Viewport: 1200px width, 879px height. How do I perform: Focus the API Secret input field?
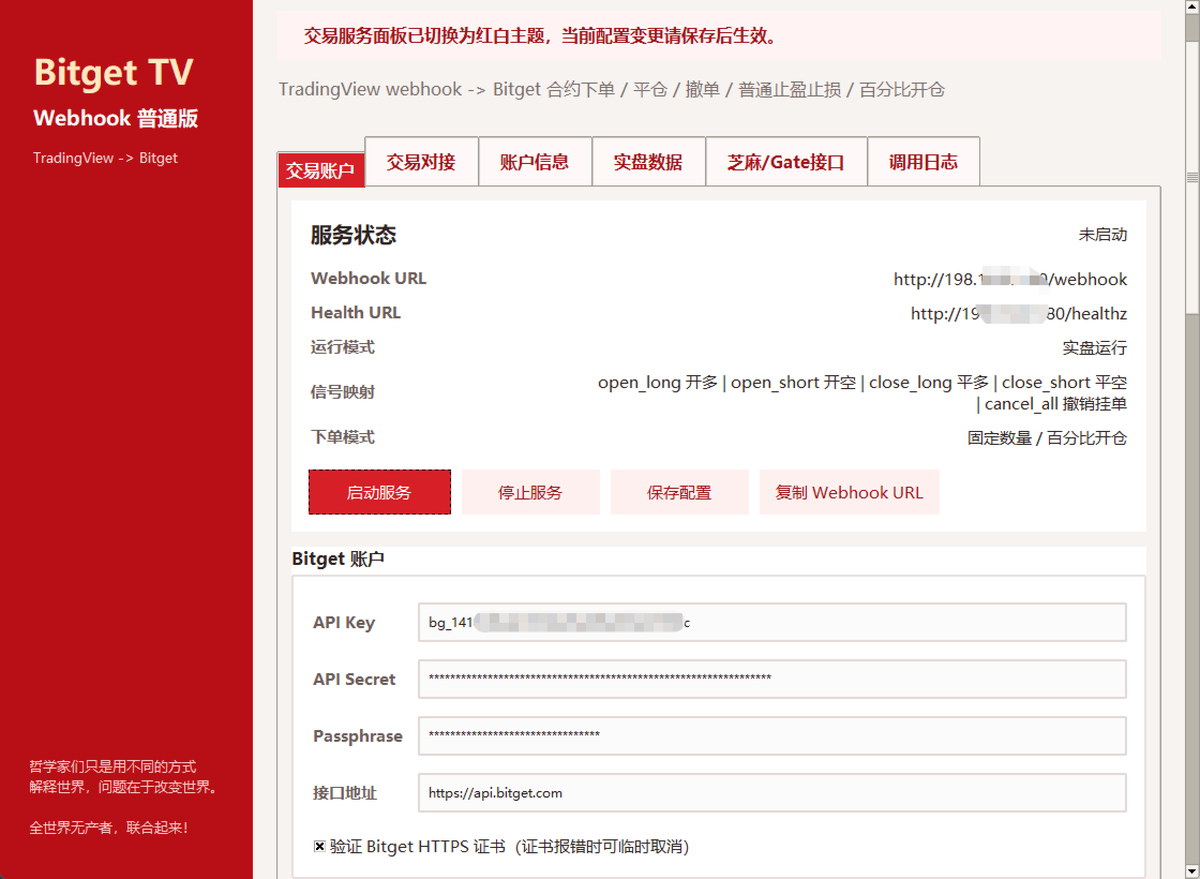(x=772, y=679)
